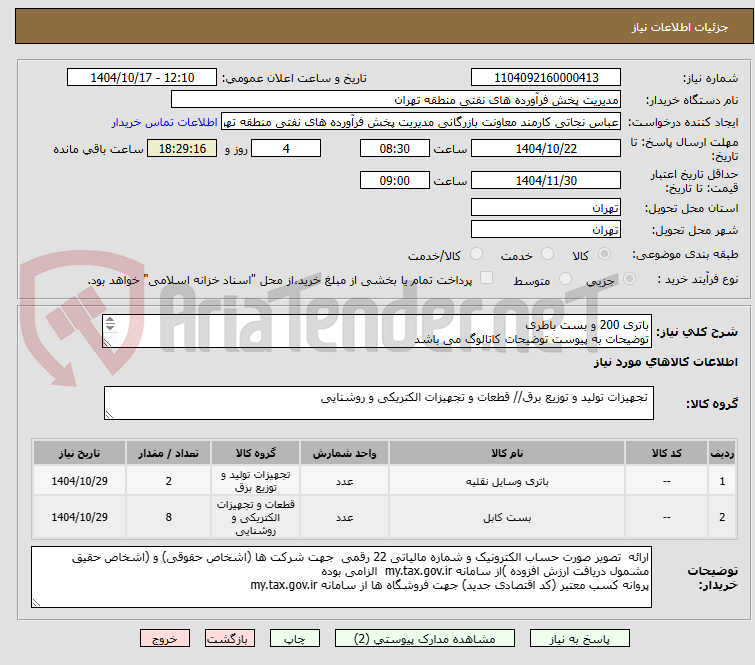The image size is (755, 665).
Task: Click quantity 2 in battery row
Action: click(x=169, y=481)
